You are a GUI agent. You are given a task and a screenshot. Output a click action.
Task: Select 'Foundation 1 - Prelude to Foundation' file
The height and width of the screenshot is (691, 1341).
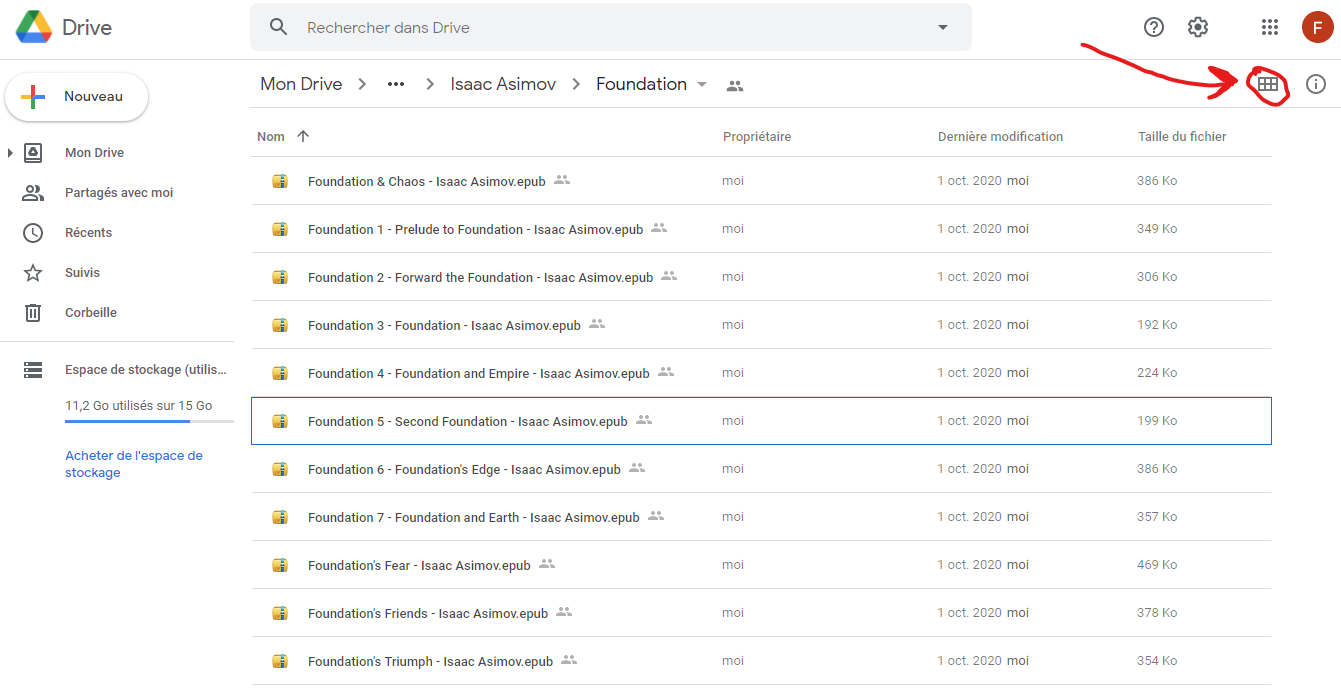pos(761,229)
